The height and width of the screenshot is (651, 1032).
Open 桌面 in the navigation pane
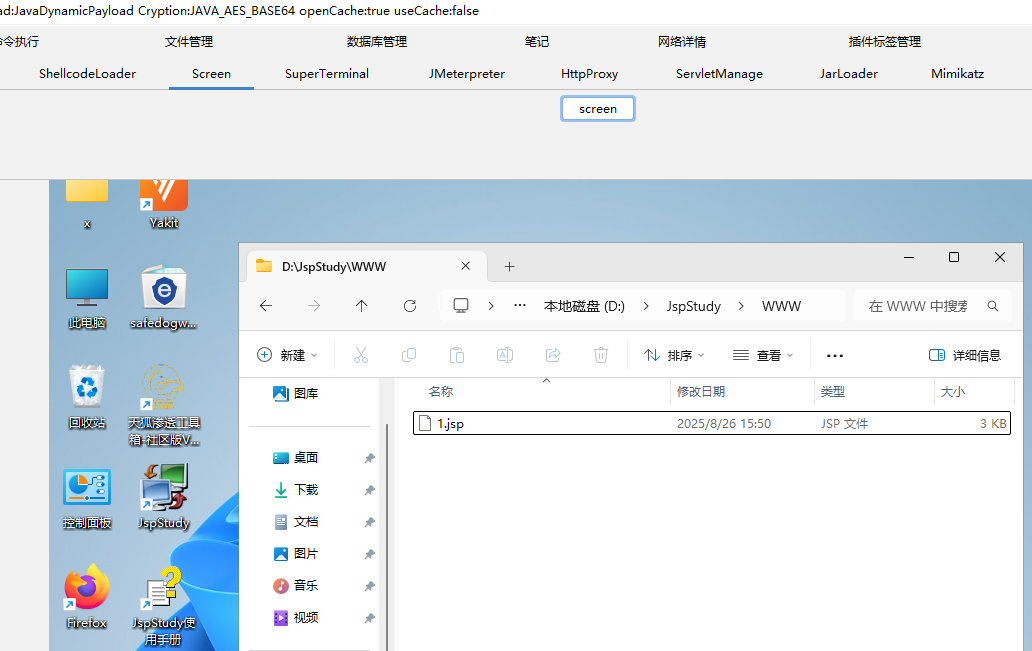pyautogui.click(x=296, y=458)
